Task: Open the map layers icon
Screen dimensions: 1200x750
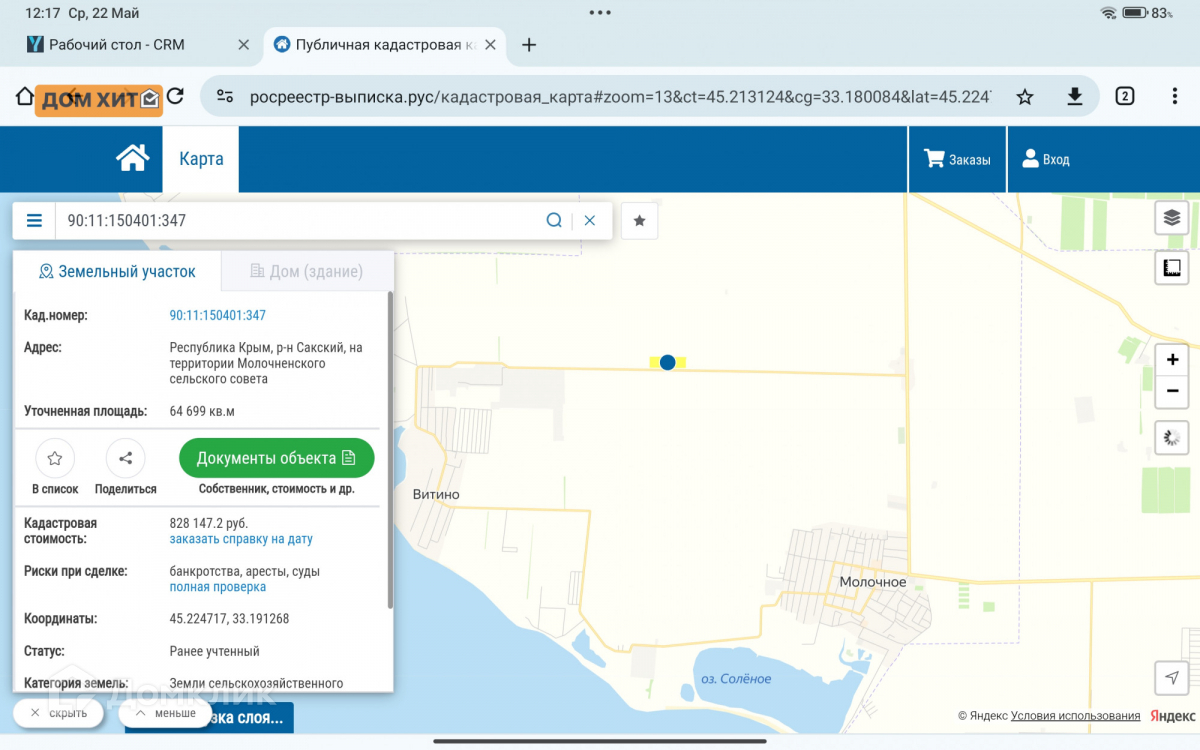Action: point(1172,217)
